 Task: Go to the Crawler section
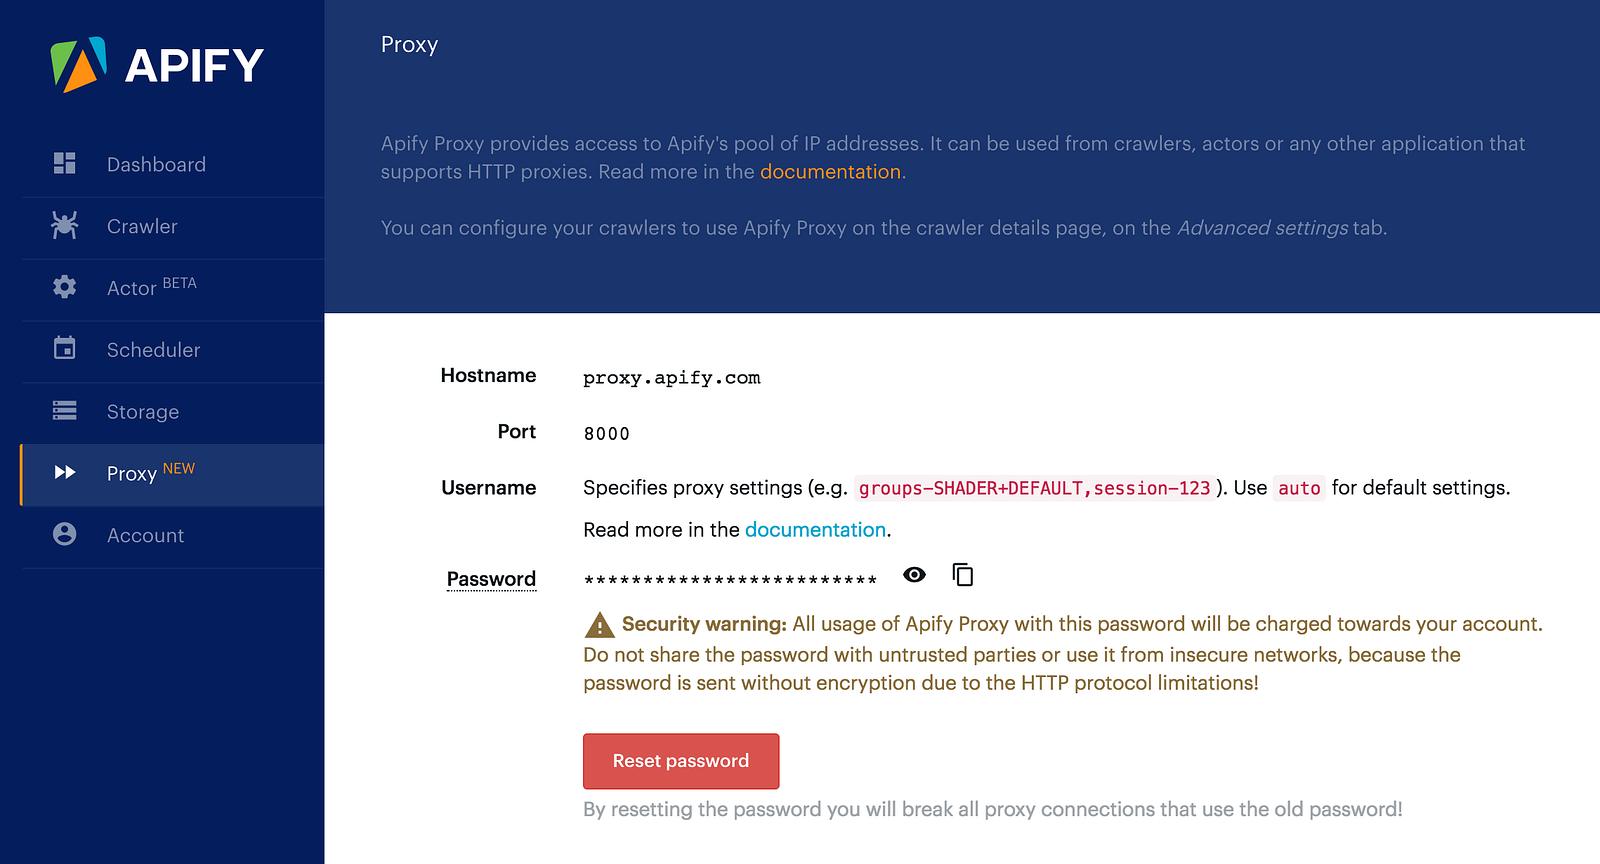[x=142, y=226]
